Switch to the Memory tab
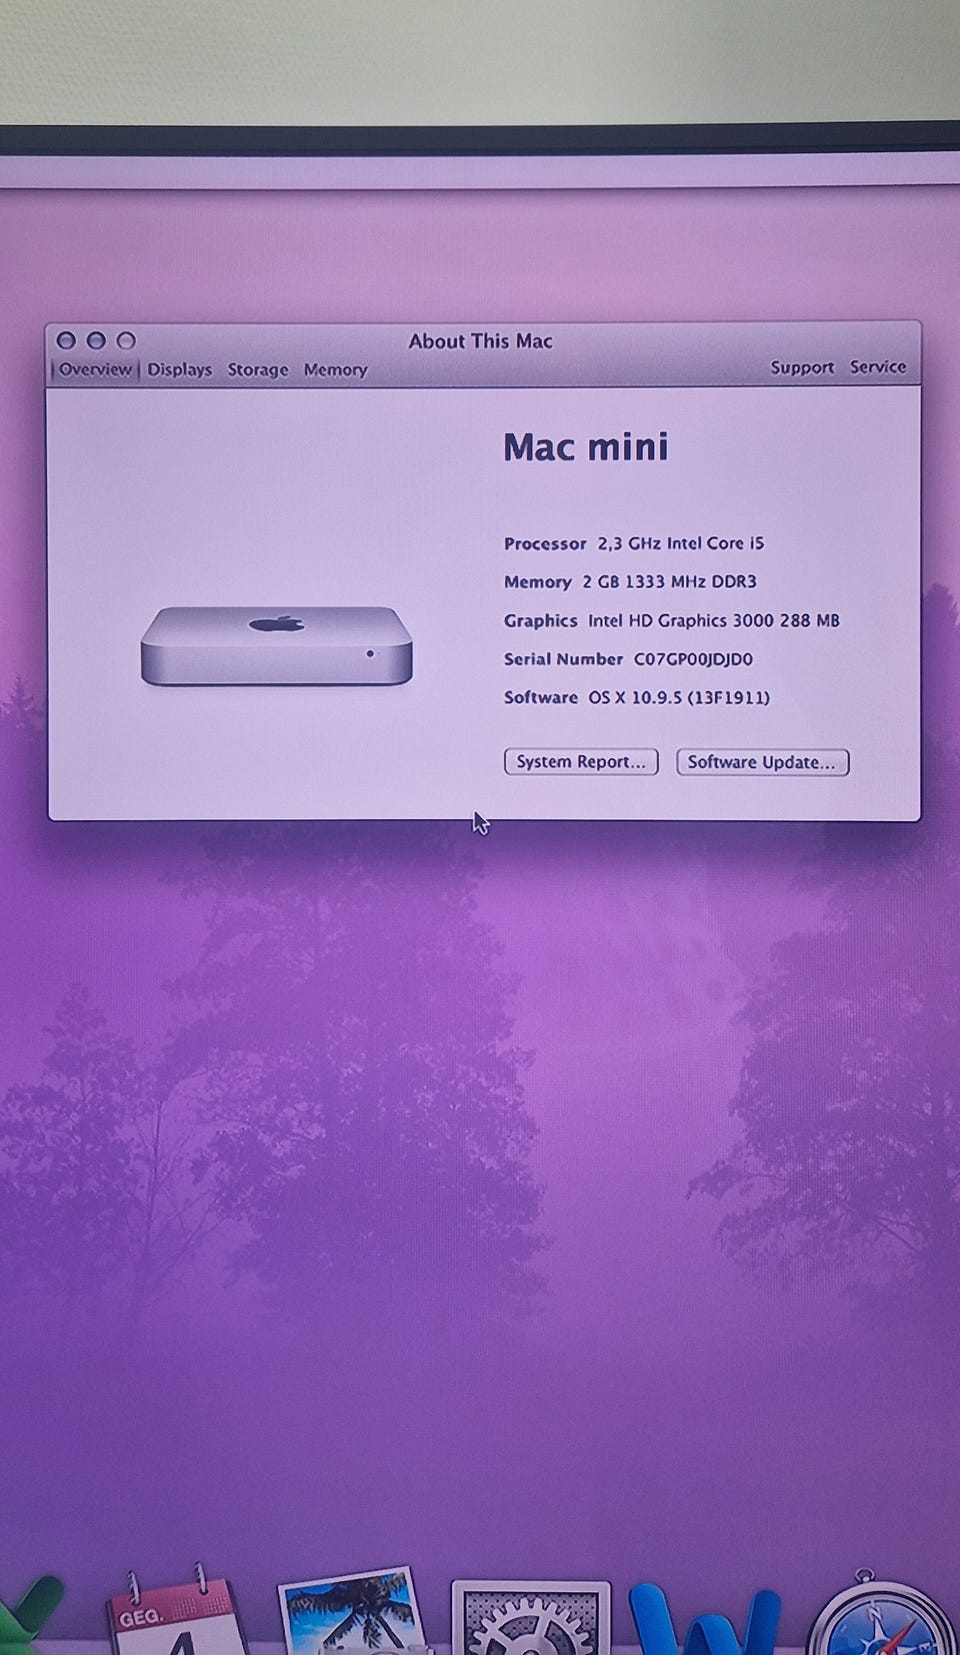Image resolution: width=960 pixels, height=1655 pixels. (x=336, y=369)
